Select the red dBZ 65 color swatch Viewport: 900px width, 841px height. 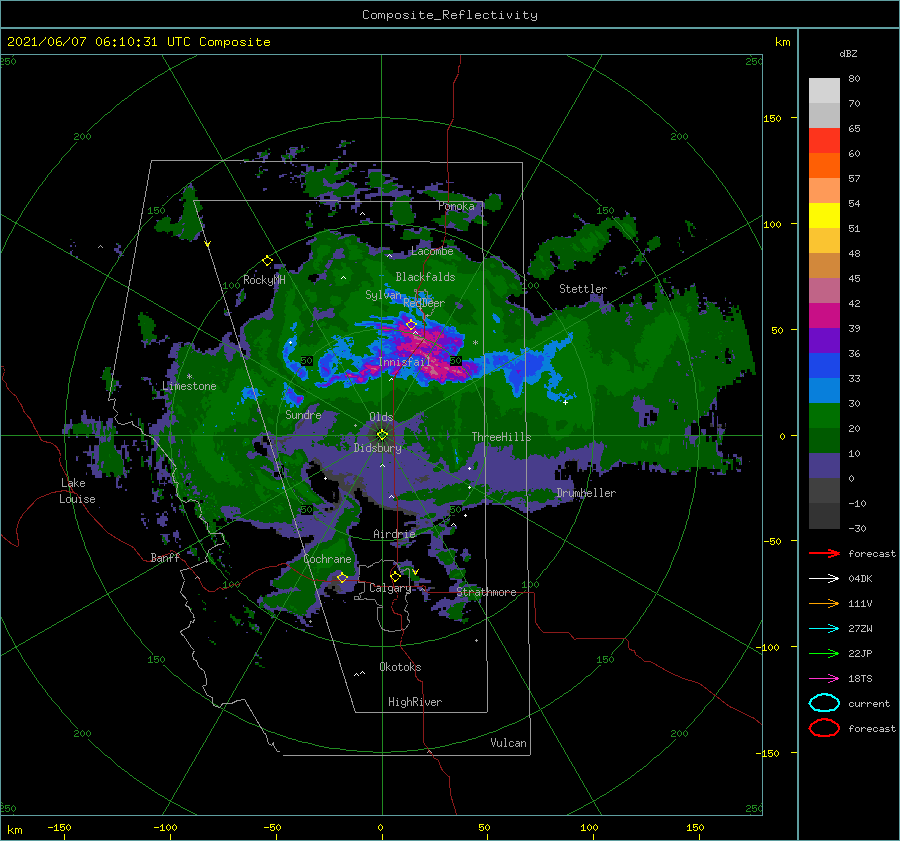click(824, 140)
